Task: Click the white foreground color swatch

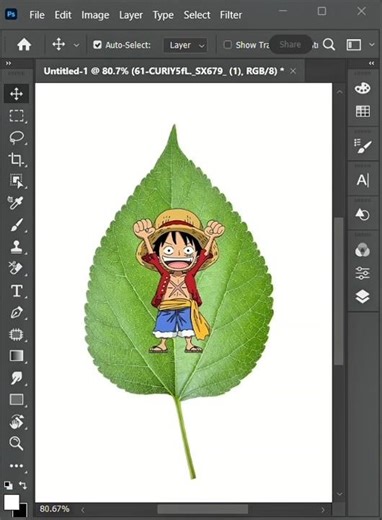Action: (11, 502)
